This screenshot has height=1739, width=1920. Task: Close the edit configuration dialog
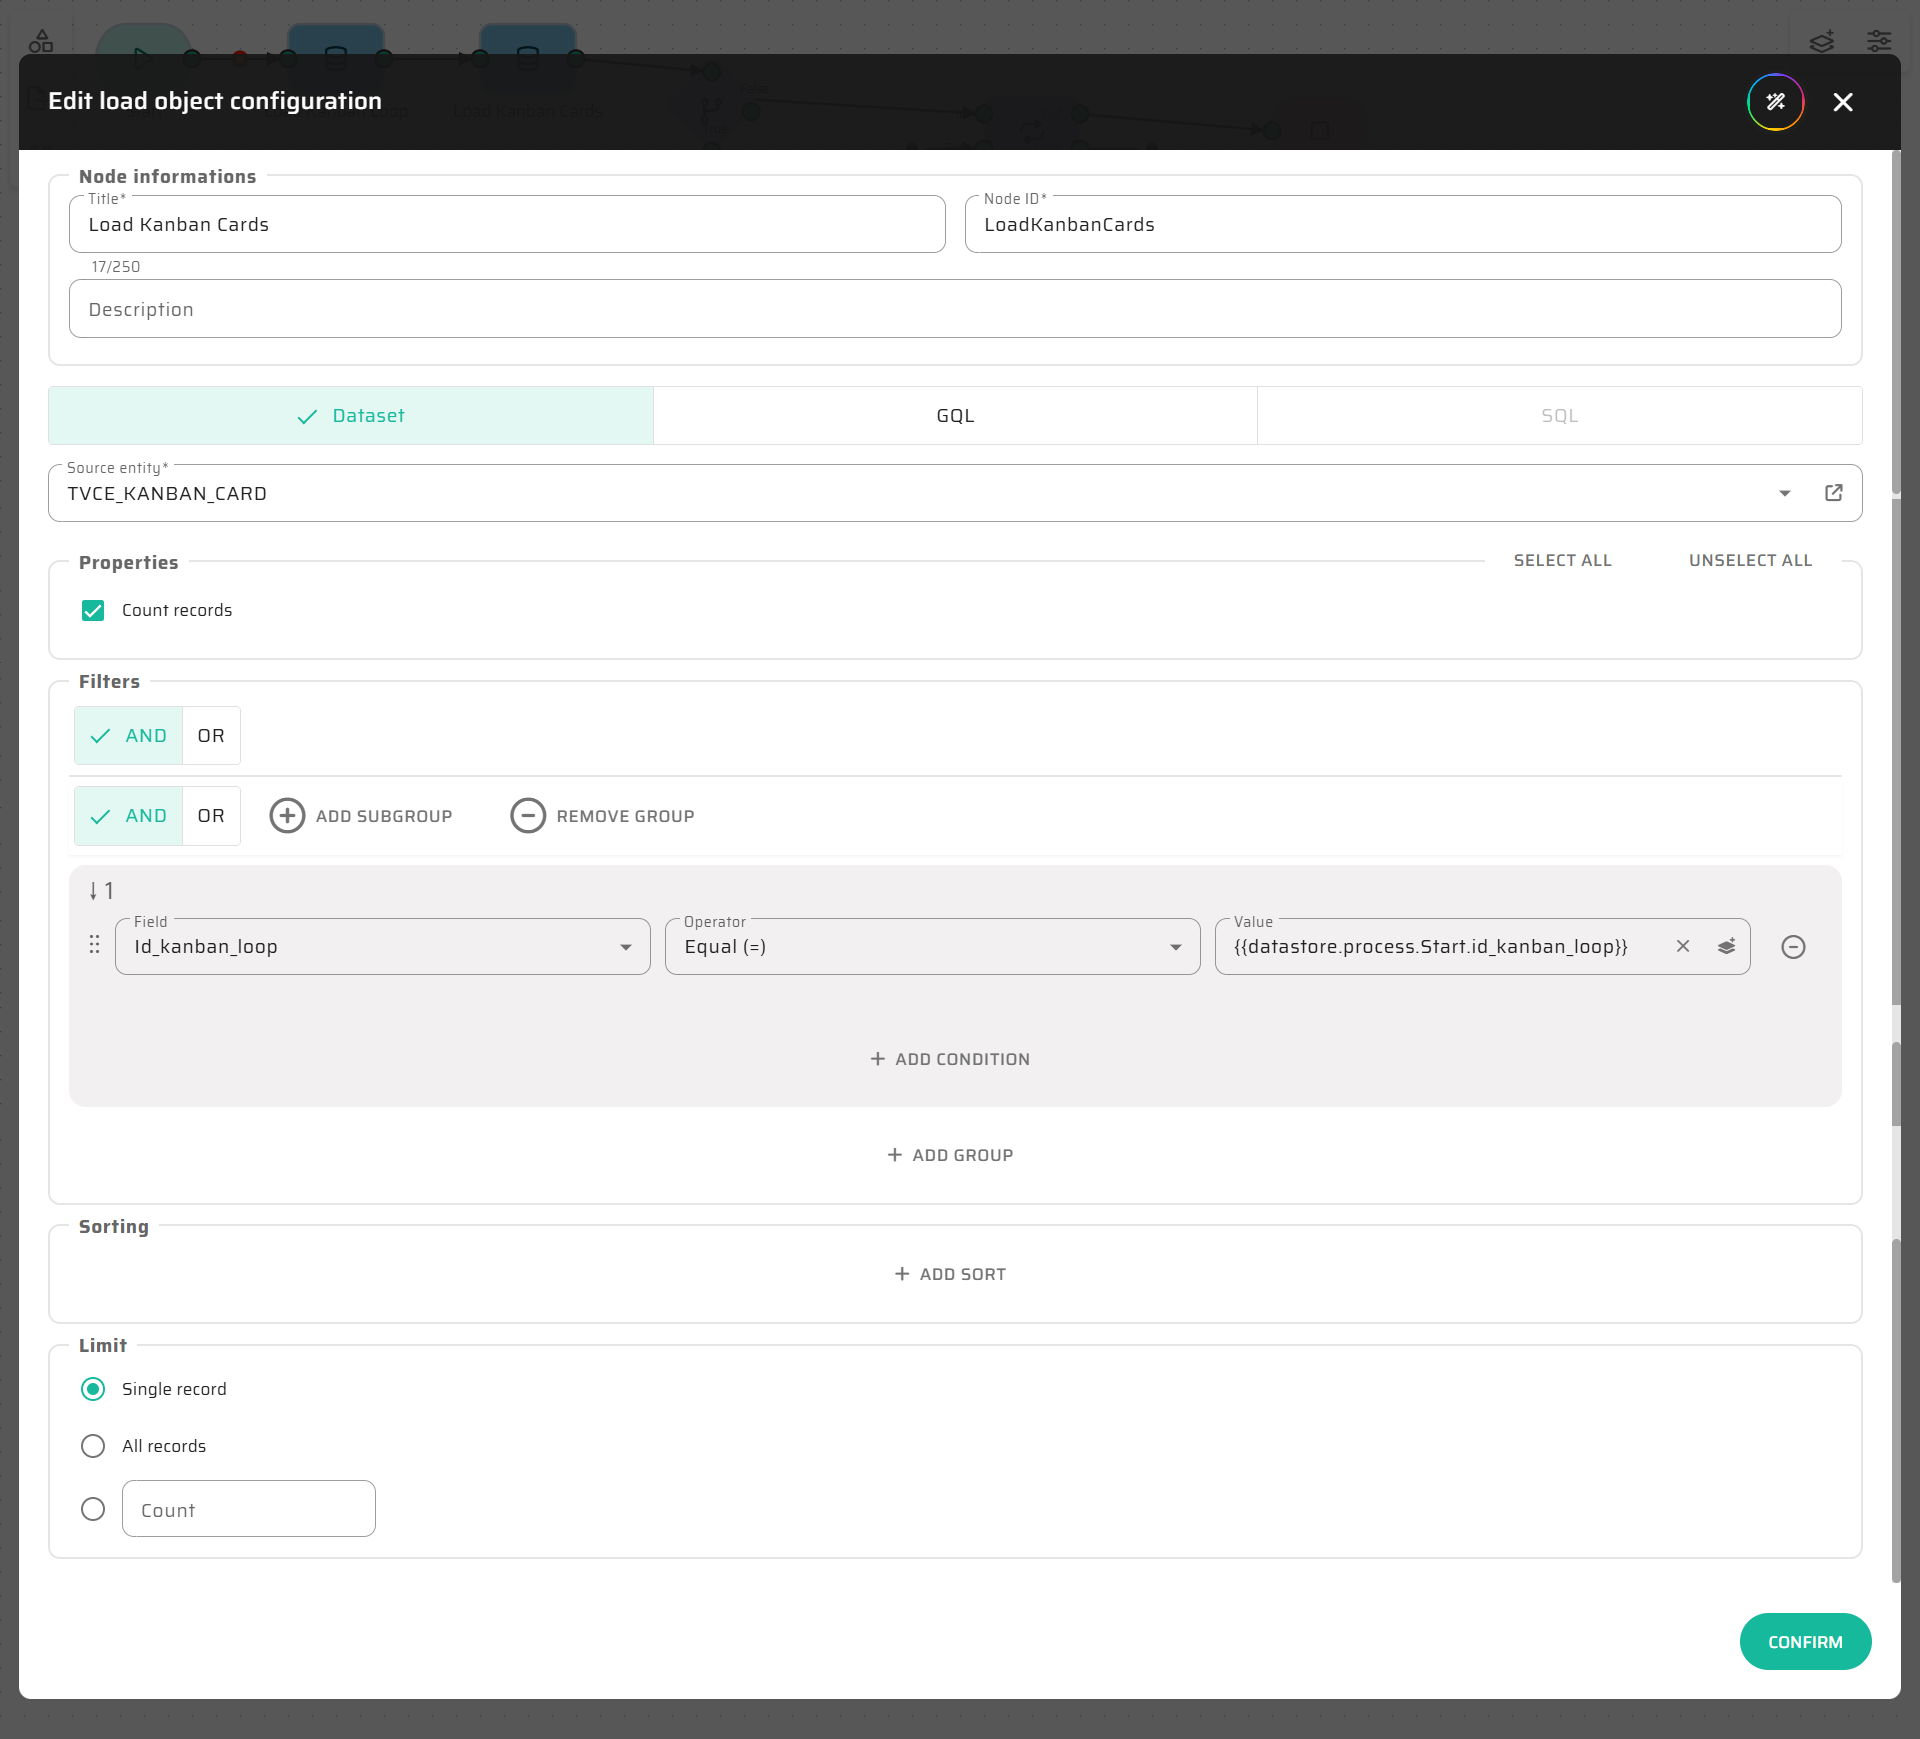click(1843, 102)
